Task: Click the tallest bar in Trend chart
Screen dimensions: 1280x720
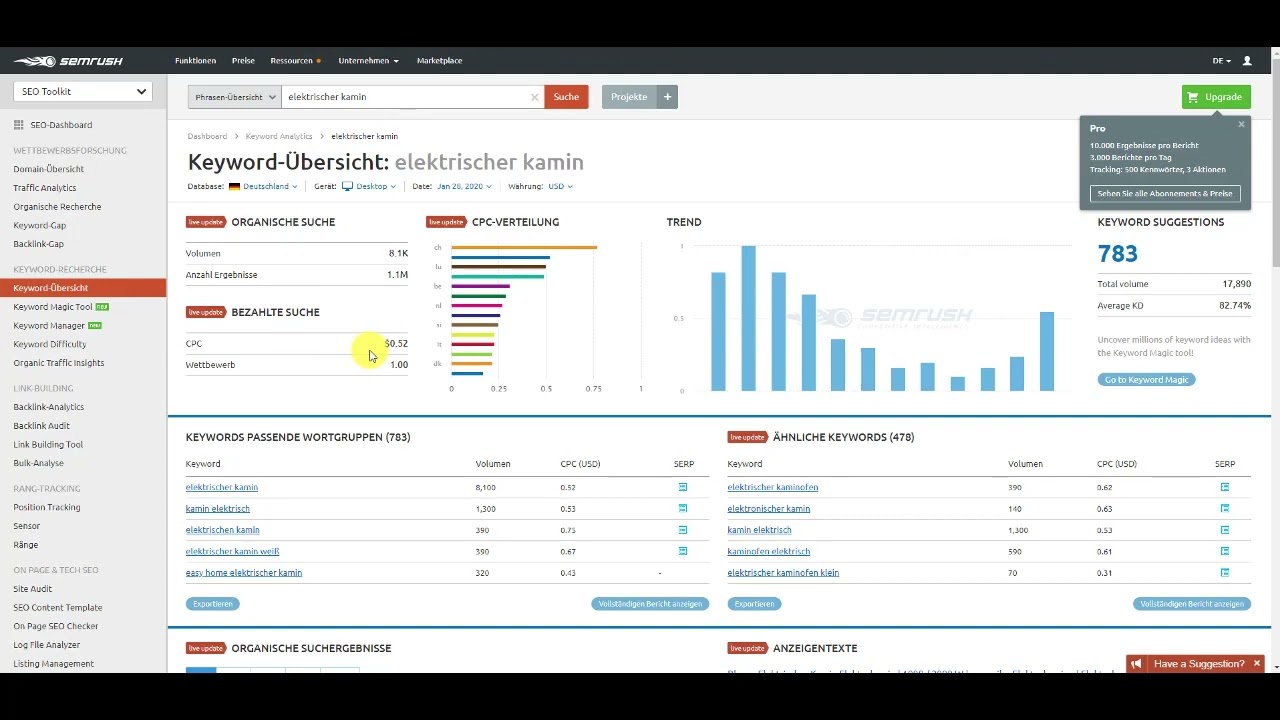Action: point(748,318)
